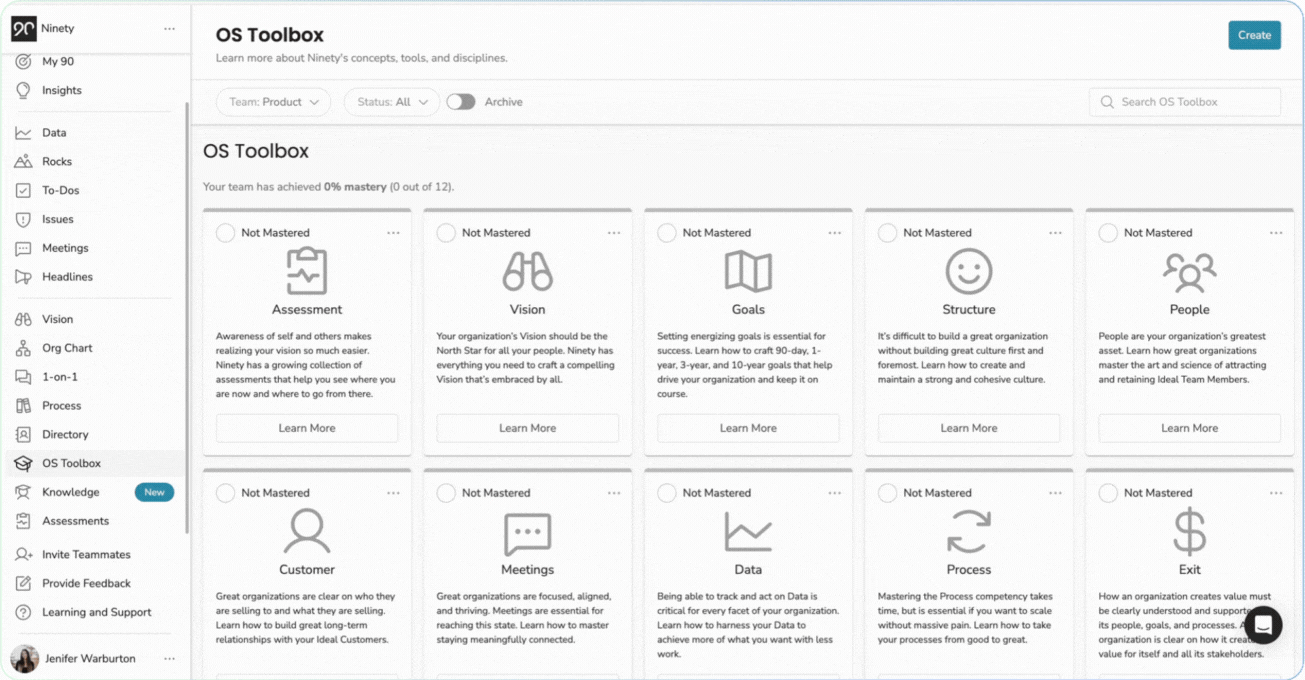Click the Customer card person icon
This screenshot has width=1305, height=680.
tap(307, 531)
